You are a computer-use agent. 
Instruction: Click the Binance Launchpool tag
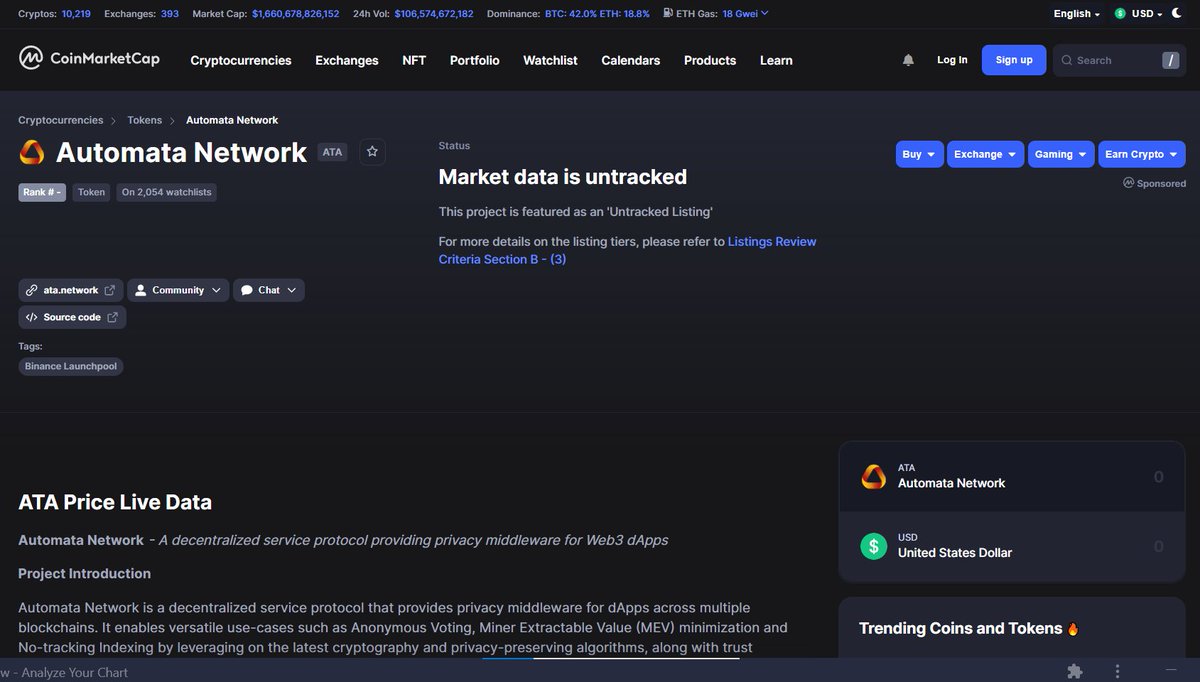(71, 366)
